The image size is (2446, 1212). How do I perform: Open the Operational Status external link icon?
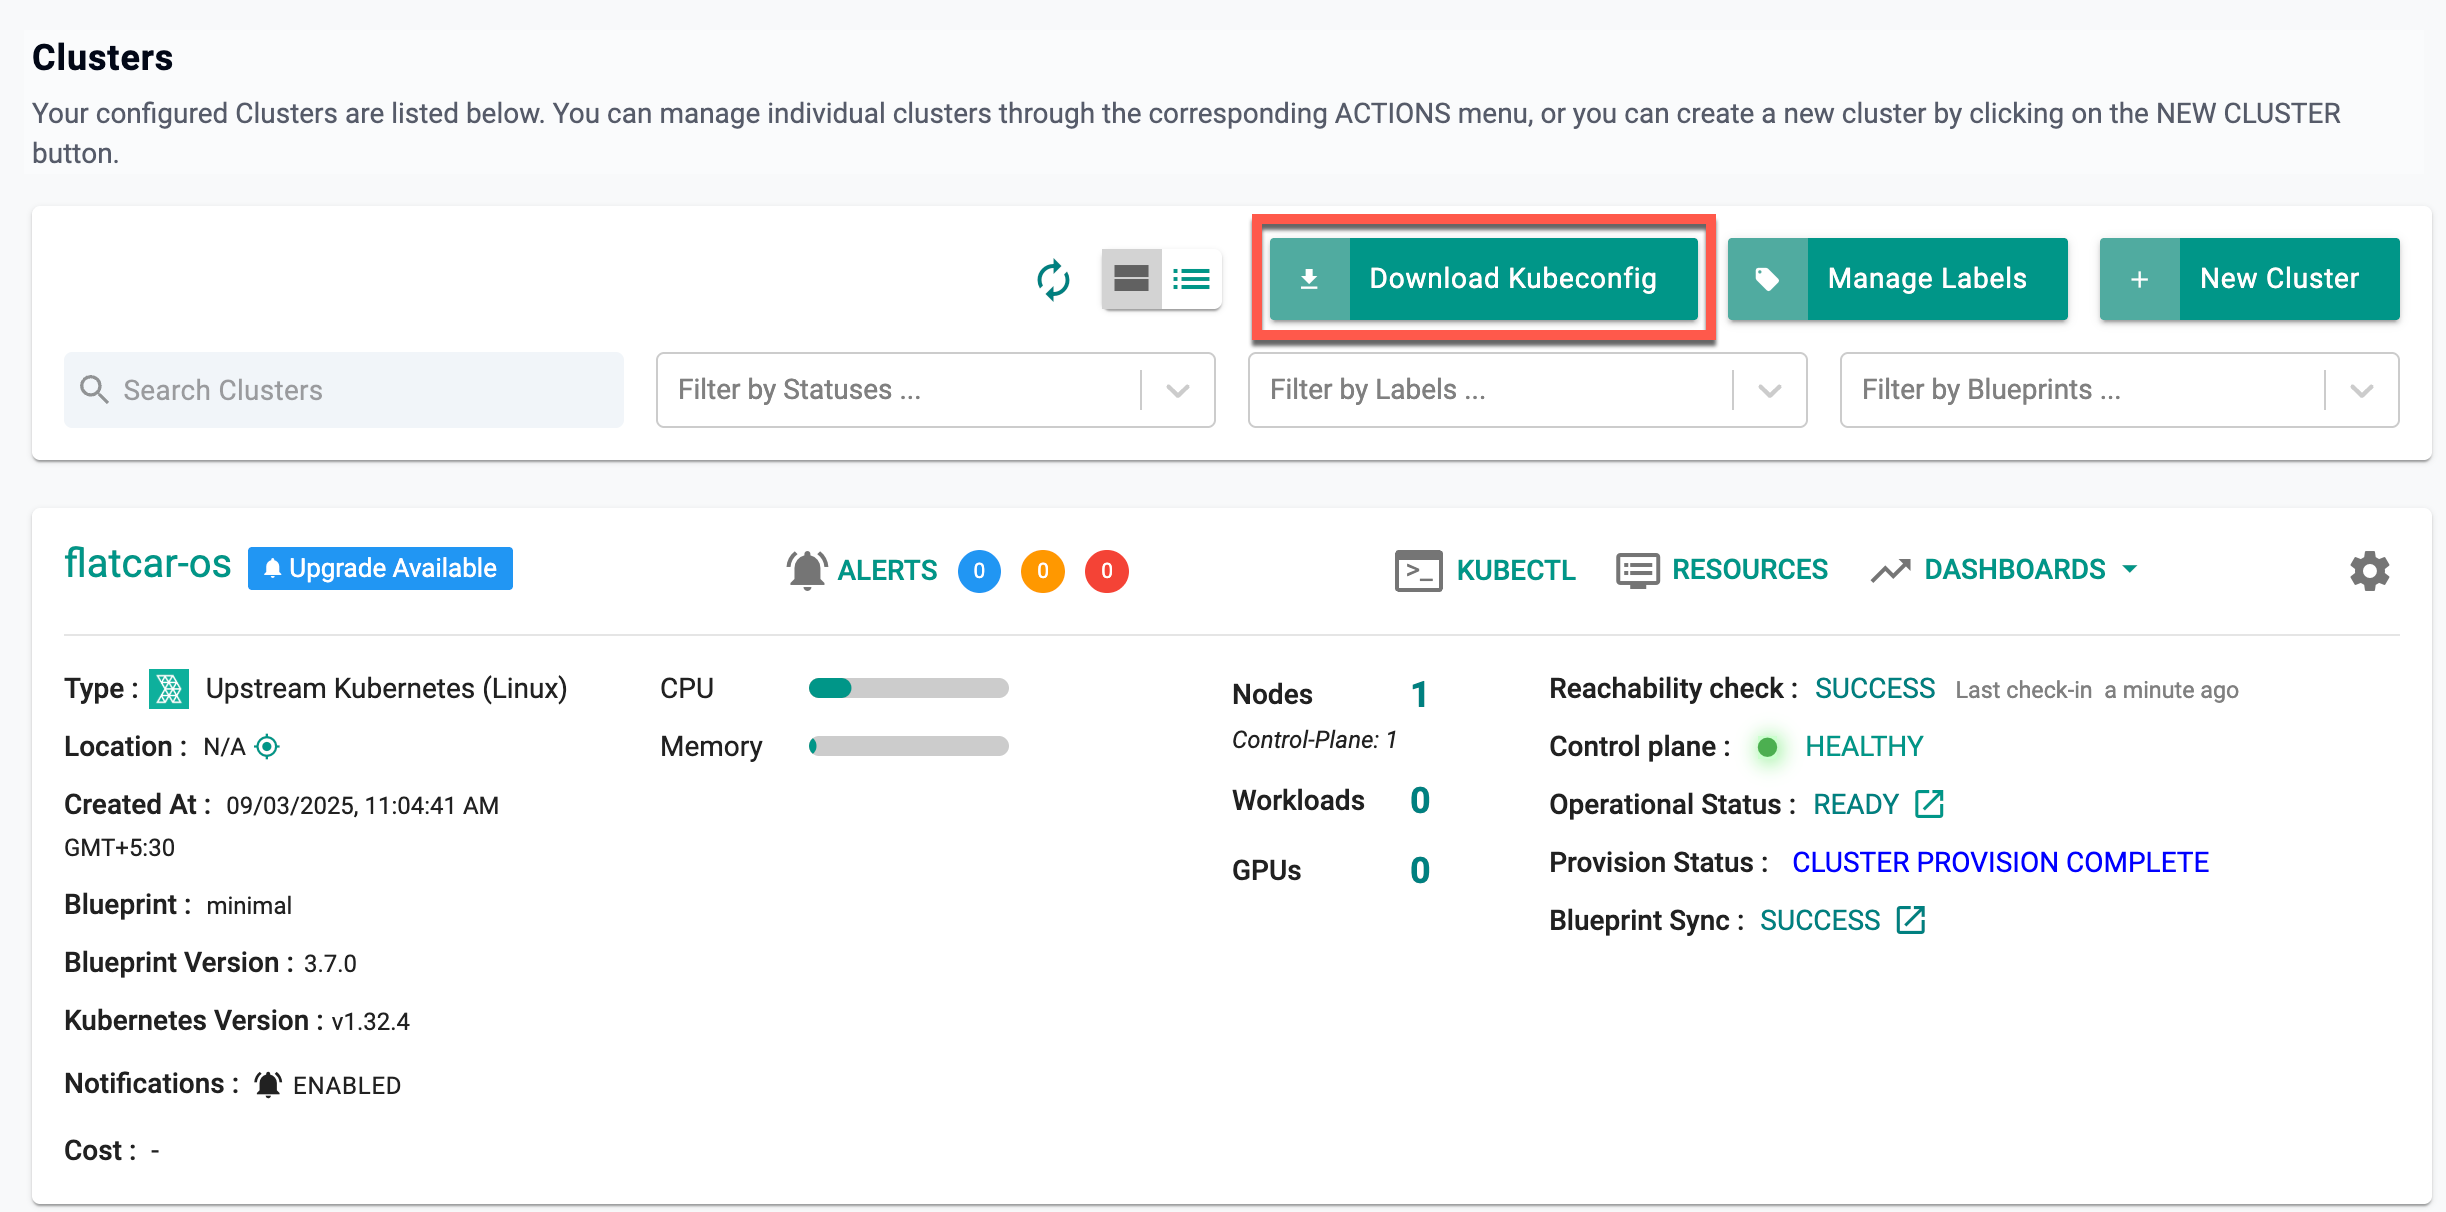(x=1929, y=804)
